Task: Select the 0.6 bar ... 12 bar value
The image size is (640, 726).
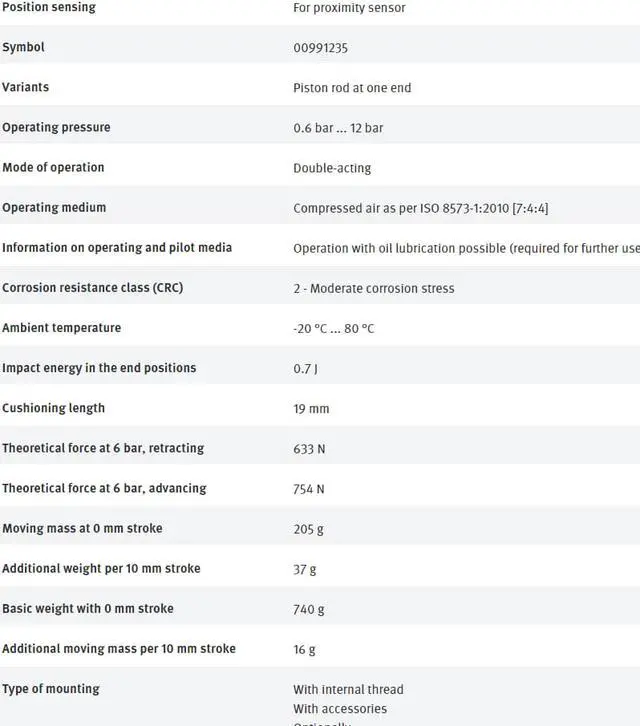Action: [338, 128]
